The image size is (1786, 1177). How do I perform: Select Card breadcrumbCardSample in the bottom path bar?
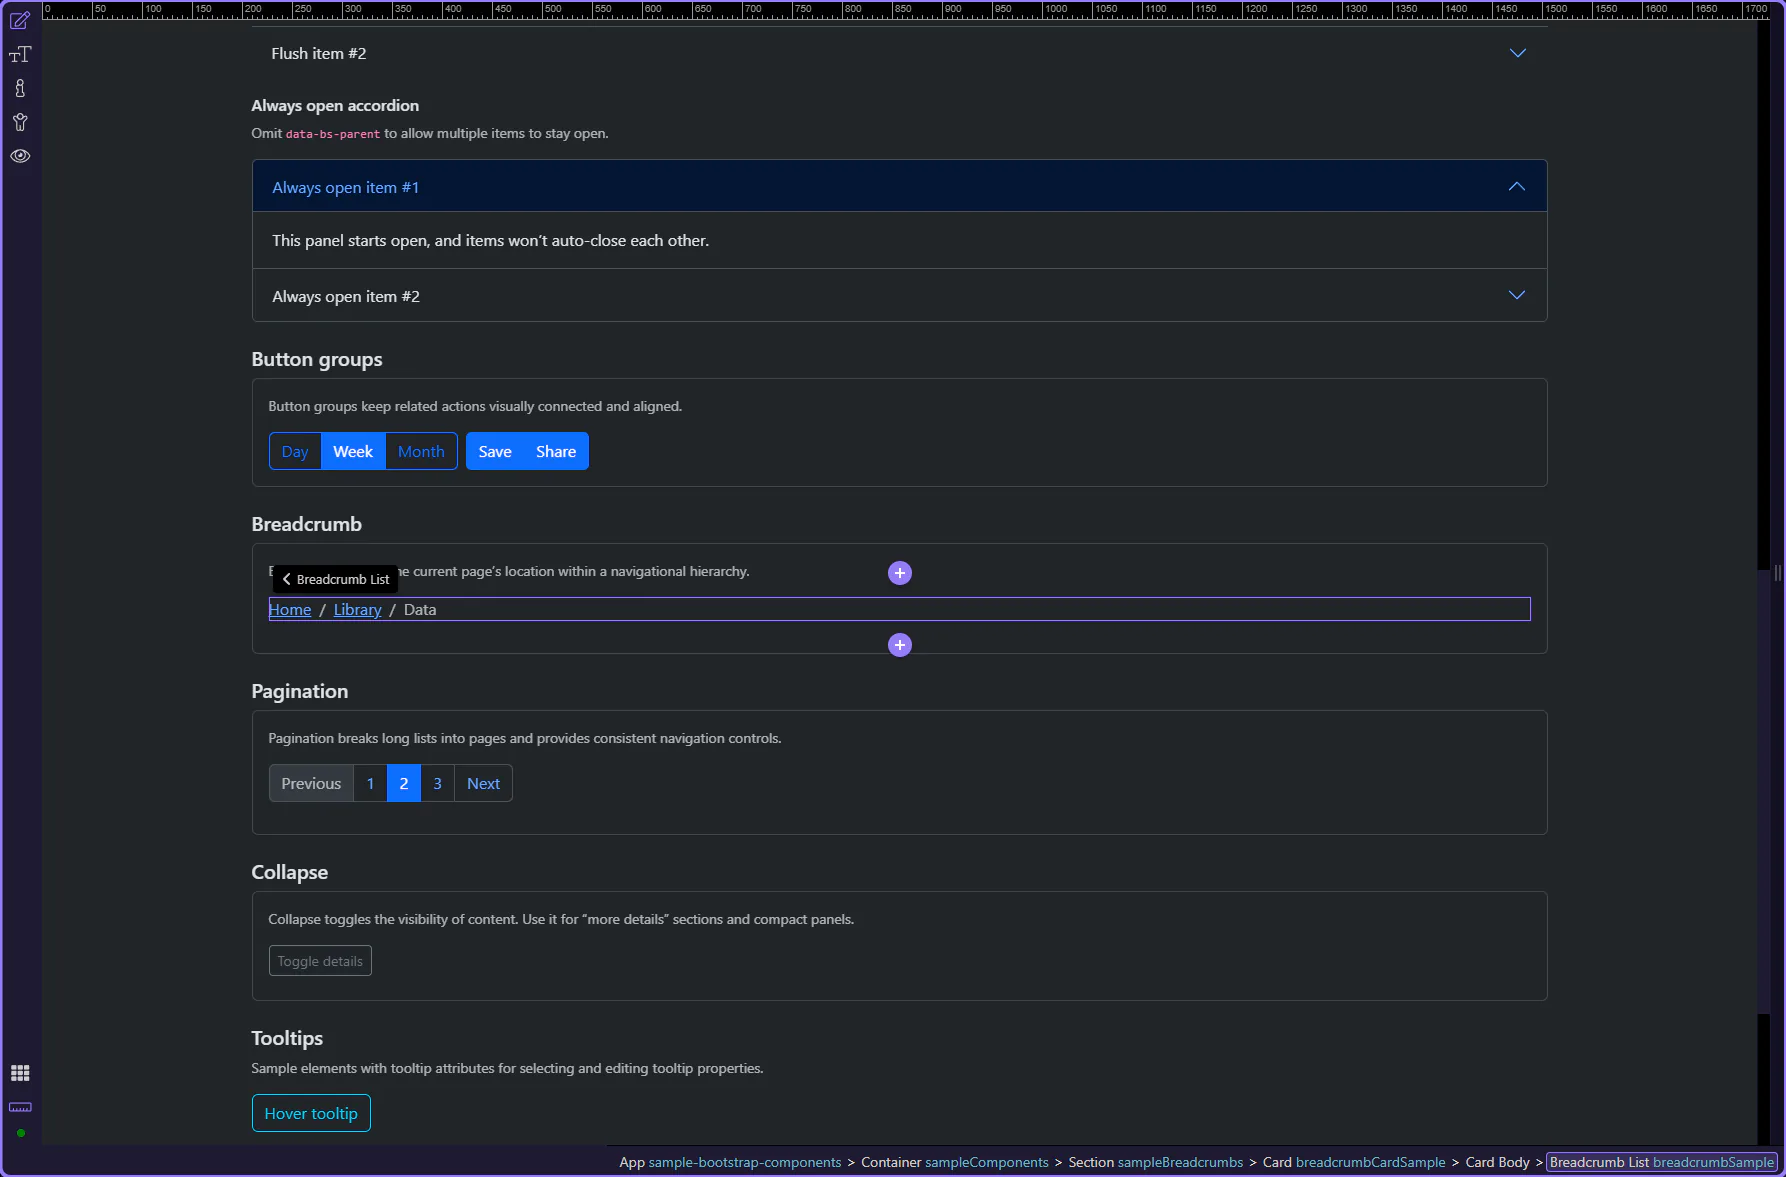[x=1354, y=1162]
